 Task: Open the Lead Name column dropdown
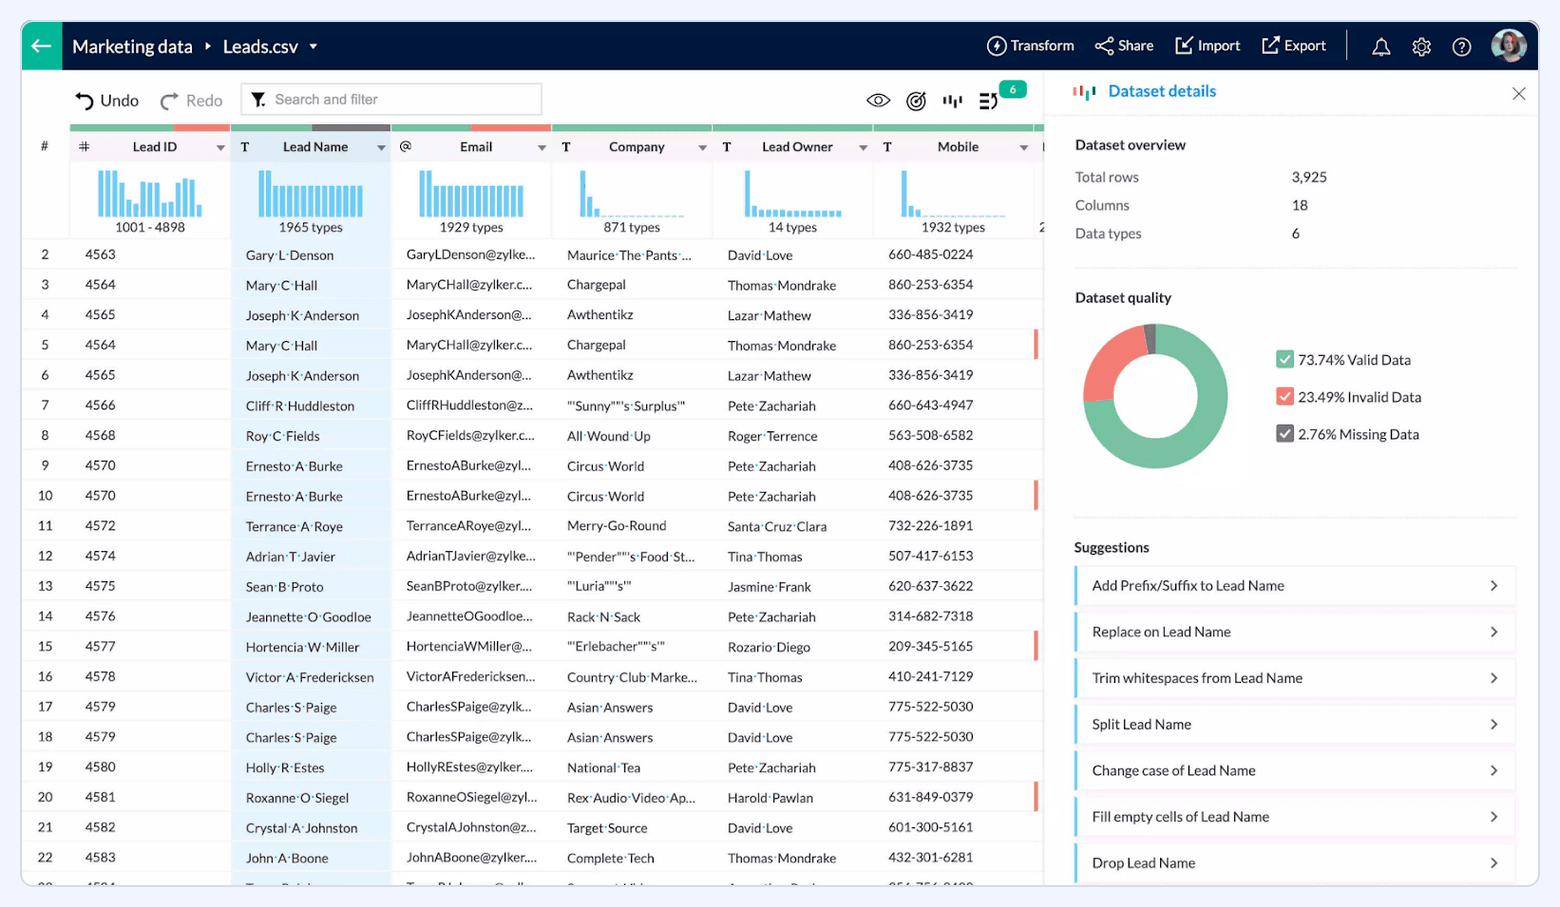[382, 146]
